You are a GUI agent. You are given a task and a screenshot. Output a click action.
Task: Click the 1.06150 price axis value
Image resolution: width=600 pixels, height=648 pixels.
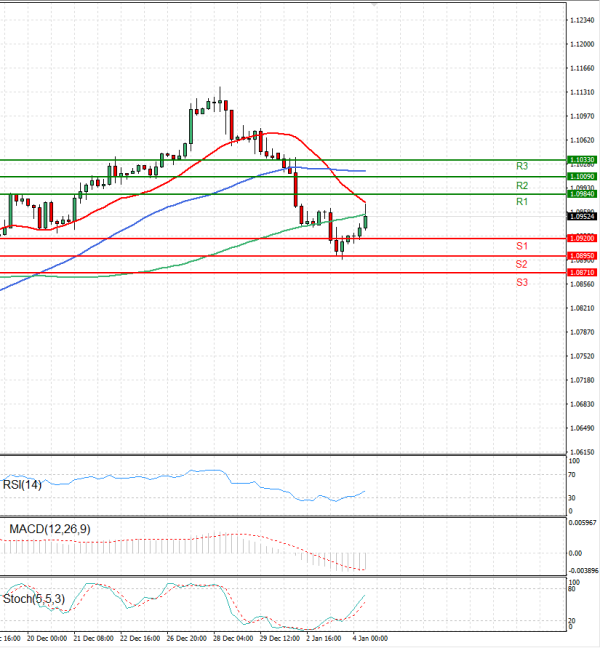tap(582, 452)
